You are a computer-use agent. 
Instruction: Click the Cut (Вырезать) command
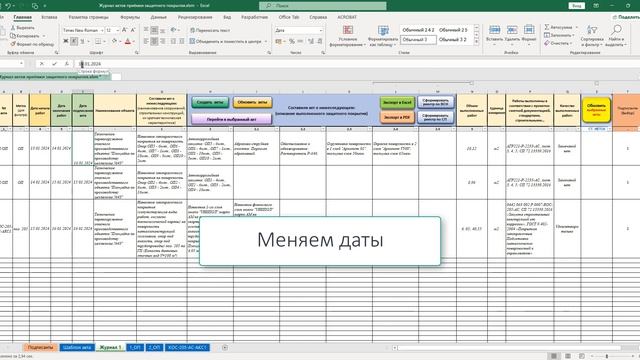pos(22,28)
